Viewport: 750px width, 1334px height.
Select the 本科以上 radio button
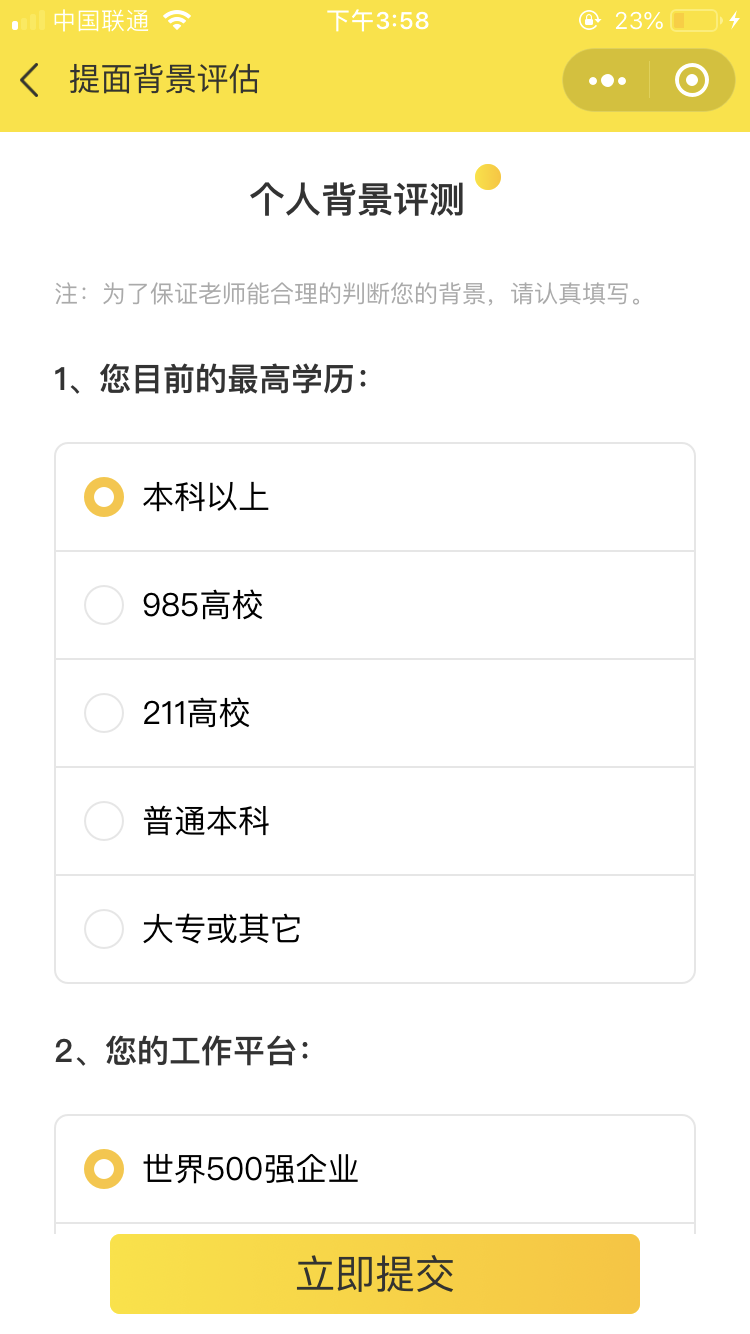(104, 497)
